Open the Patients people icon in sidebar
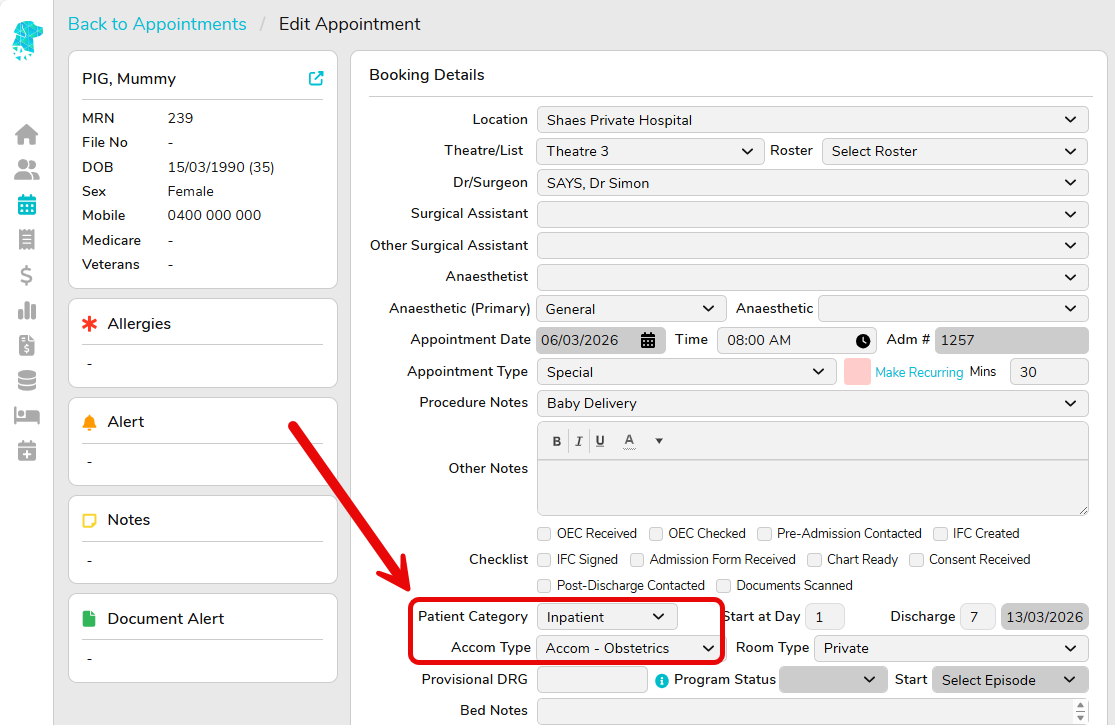This screenshot has height=725, width=1115. [27, 170]
